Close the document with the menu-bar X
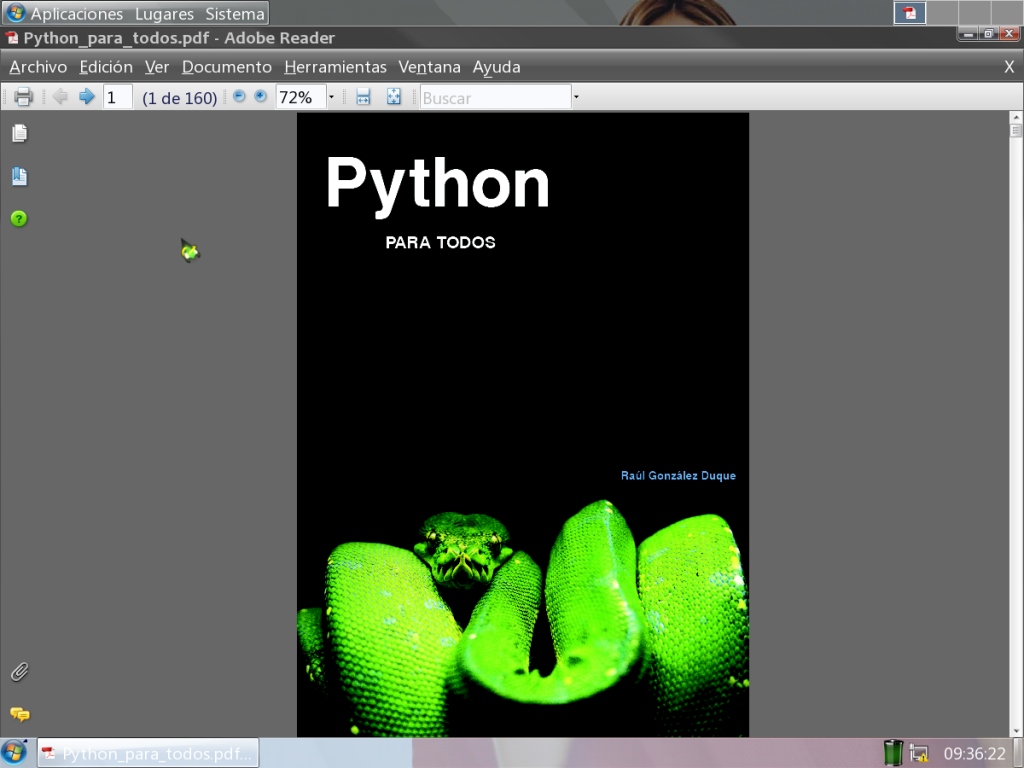Viewport: 1024px width, 768px height. click(x=1009, y=67)
